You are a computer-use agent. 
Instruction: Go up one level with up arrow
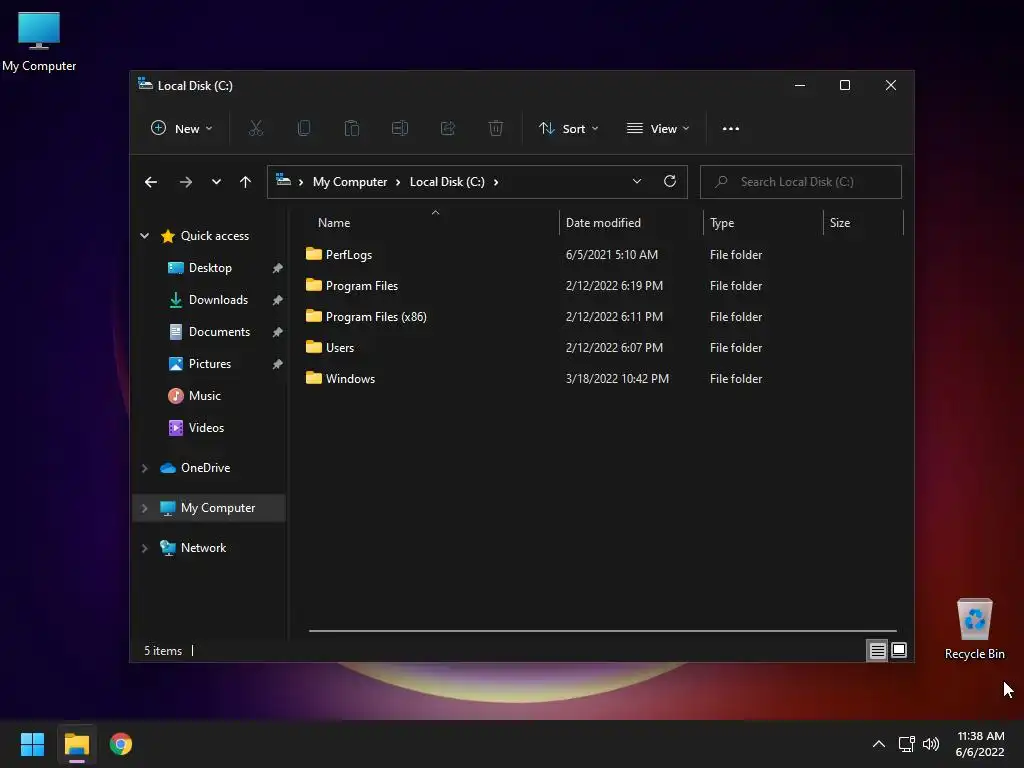coord(245,182)
